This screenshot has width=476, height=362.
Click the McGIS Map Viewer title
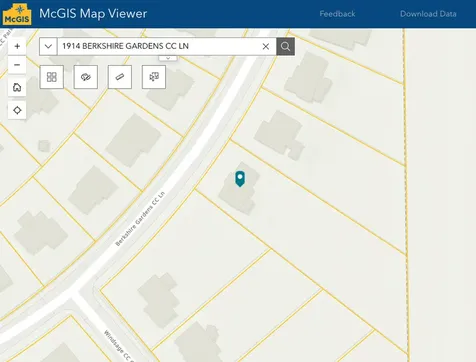(x=93, y=14)
